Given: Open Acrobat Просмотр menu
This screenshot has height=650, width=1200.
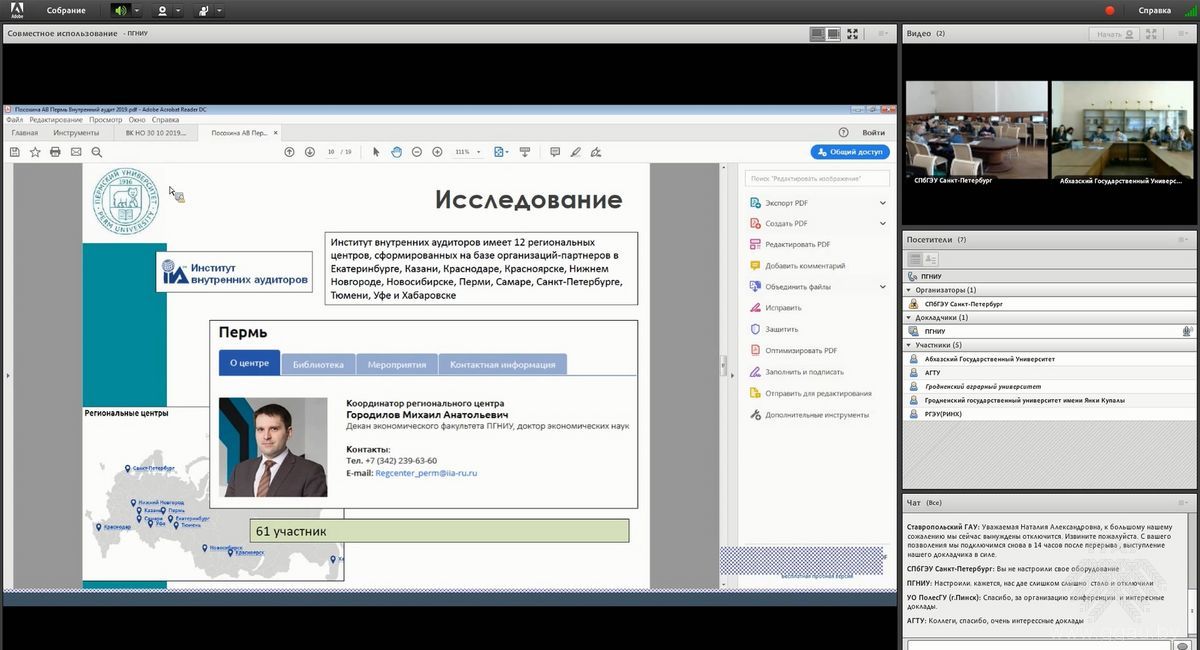Looking at the screenshot, I should click(x=105, y=119).
